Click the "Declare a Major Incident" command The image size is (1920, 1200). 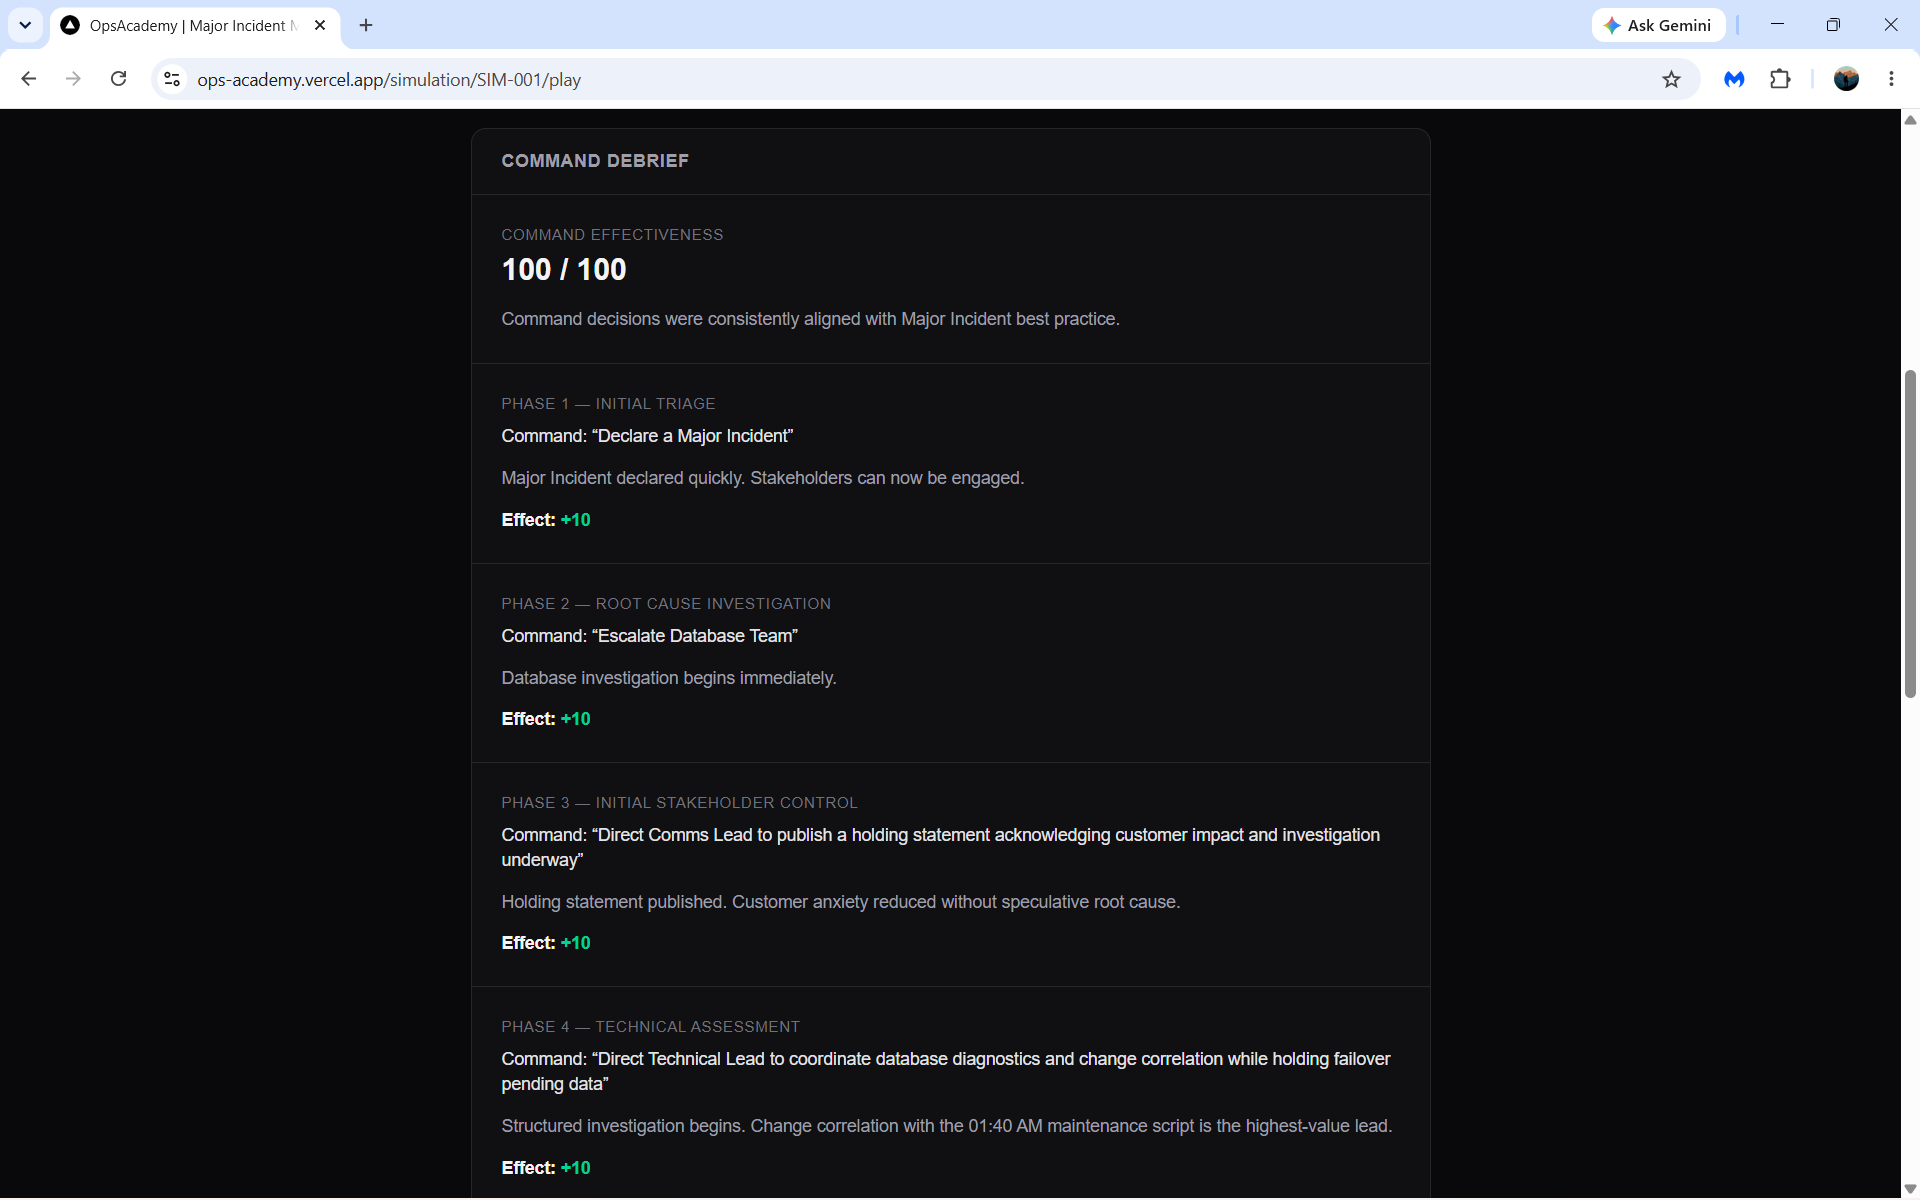tap(647, 436)
